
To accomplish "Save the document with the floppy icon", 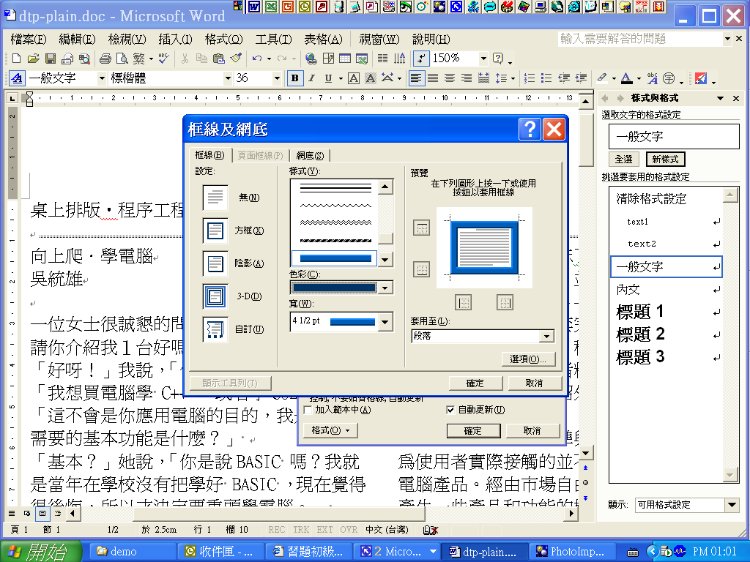I will click(50, 58).
